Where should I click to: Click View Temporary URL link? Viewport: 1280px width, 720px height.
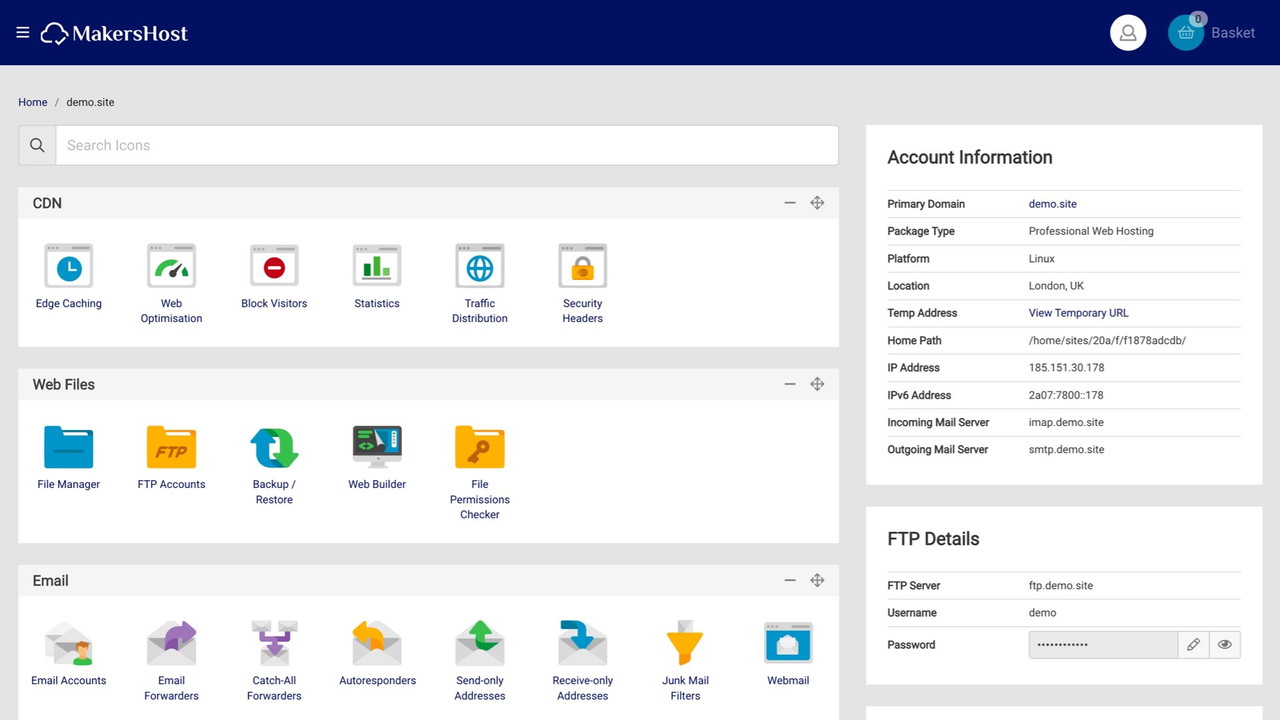point(1078,313)
